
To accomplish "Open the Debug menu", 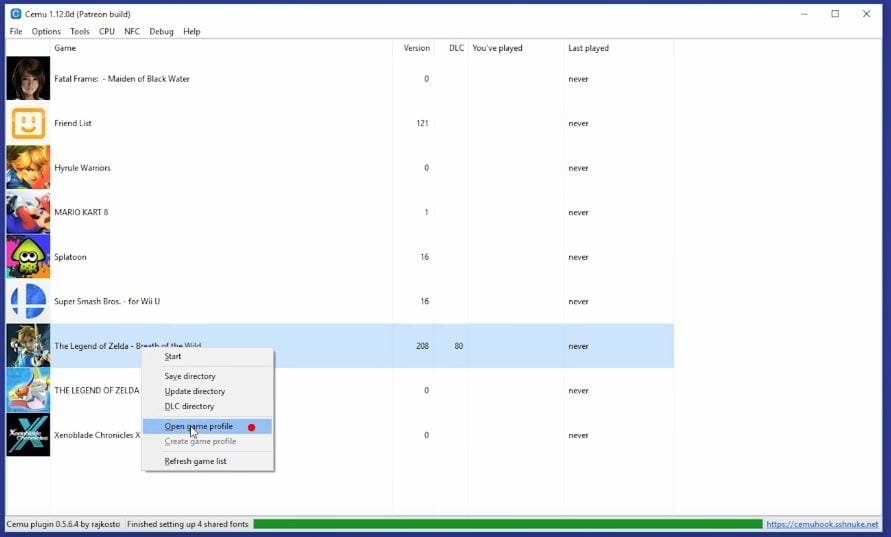I will pos(161,31).
